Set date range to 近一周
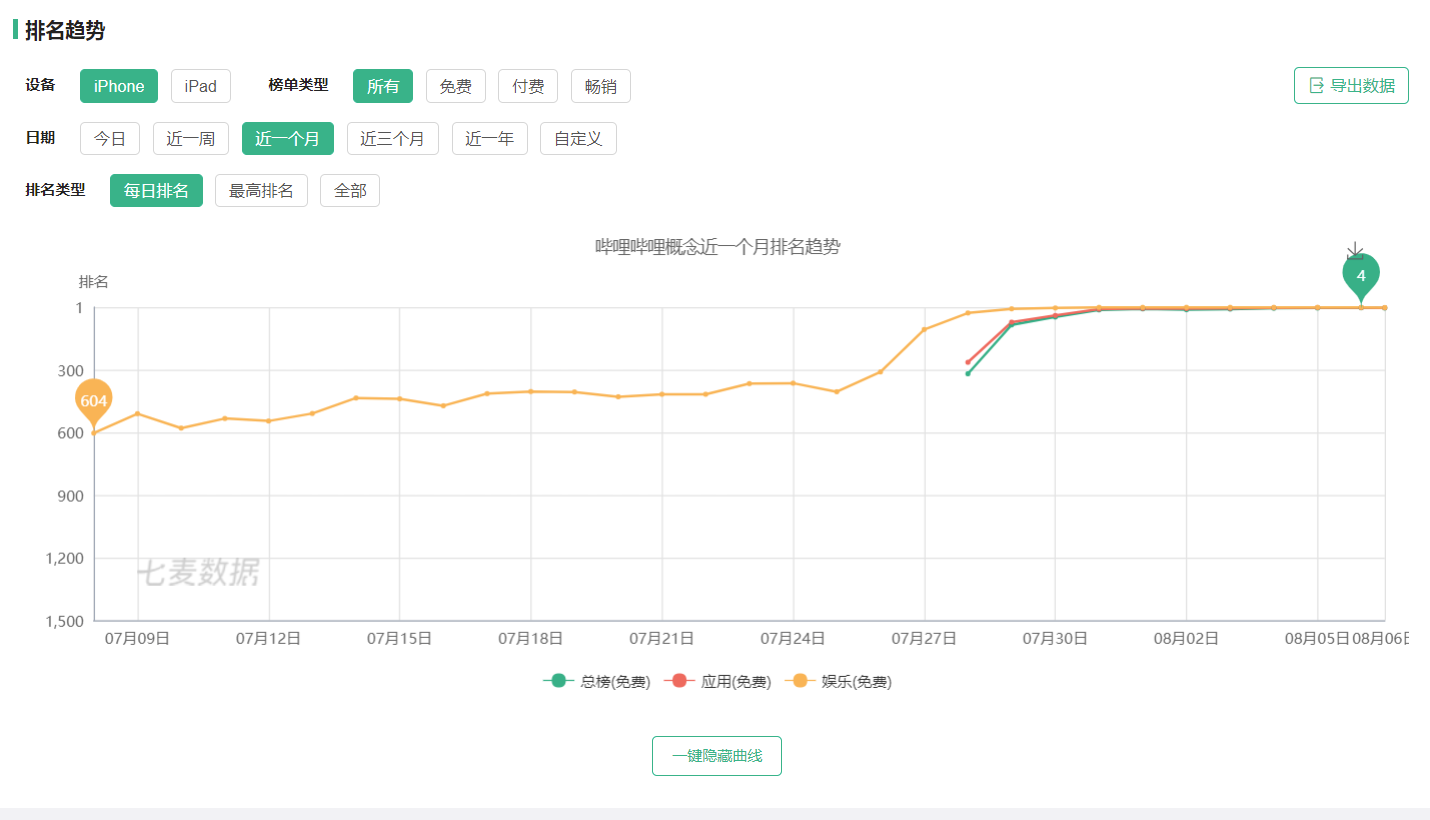 pos(191,139)
